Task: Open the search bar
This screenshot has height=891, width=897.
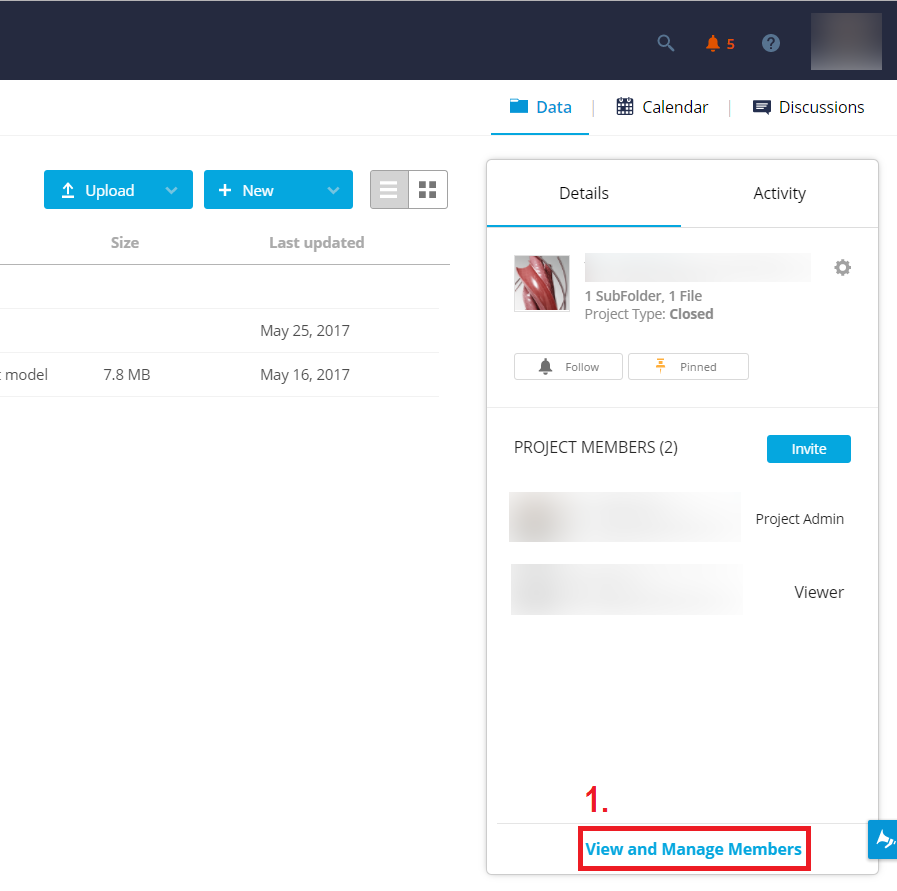Action: 666,43
